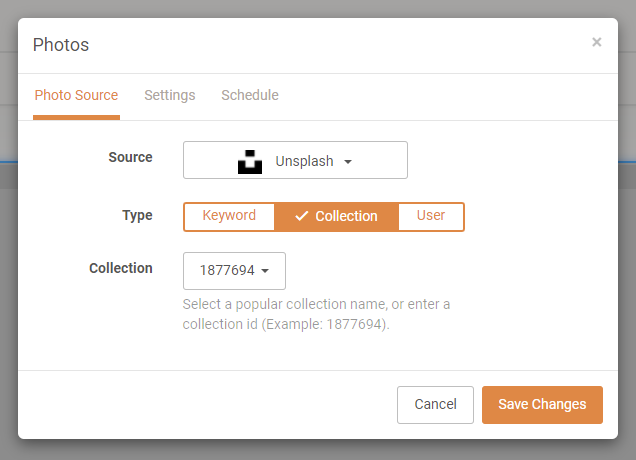Viewport: 636px width, 460px height.
Task: Switch to the Settings tab
Action: [170, 95]
